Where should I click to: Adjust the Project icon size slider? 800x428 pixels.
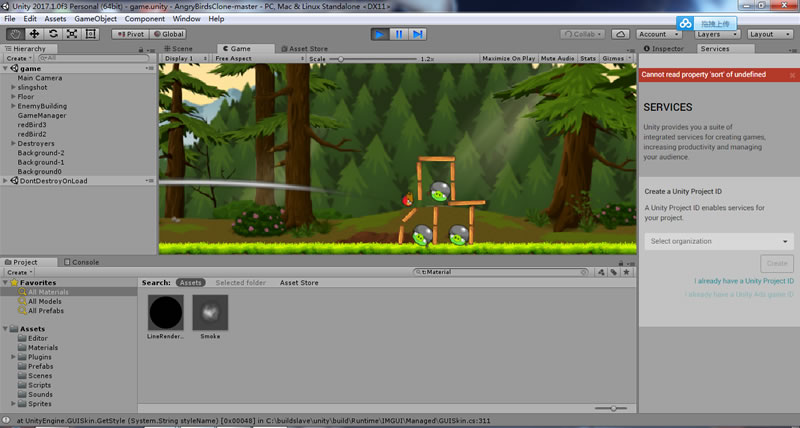[x=612, y=409]
